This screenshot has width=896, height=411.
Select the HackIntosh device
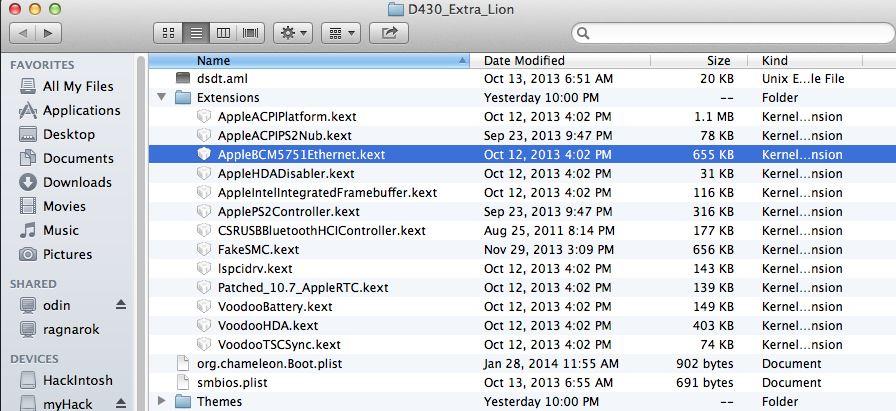pos(77,380)
